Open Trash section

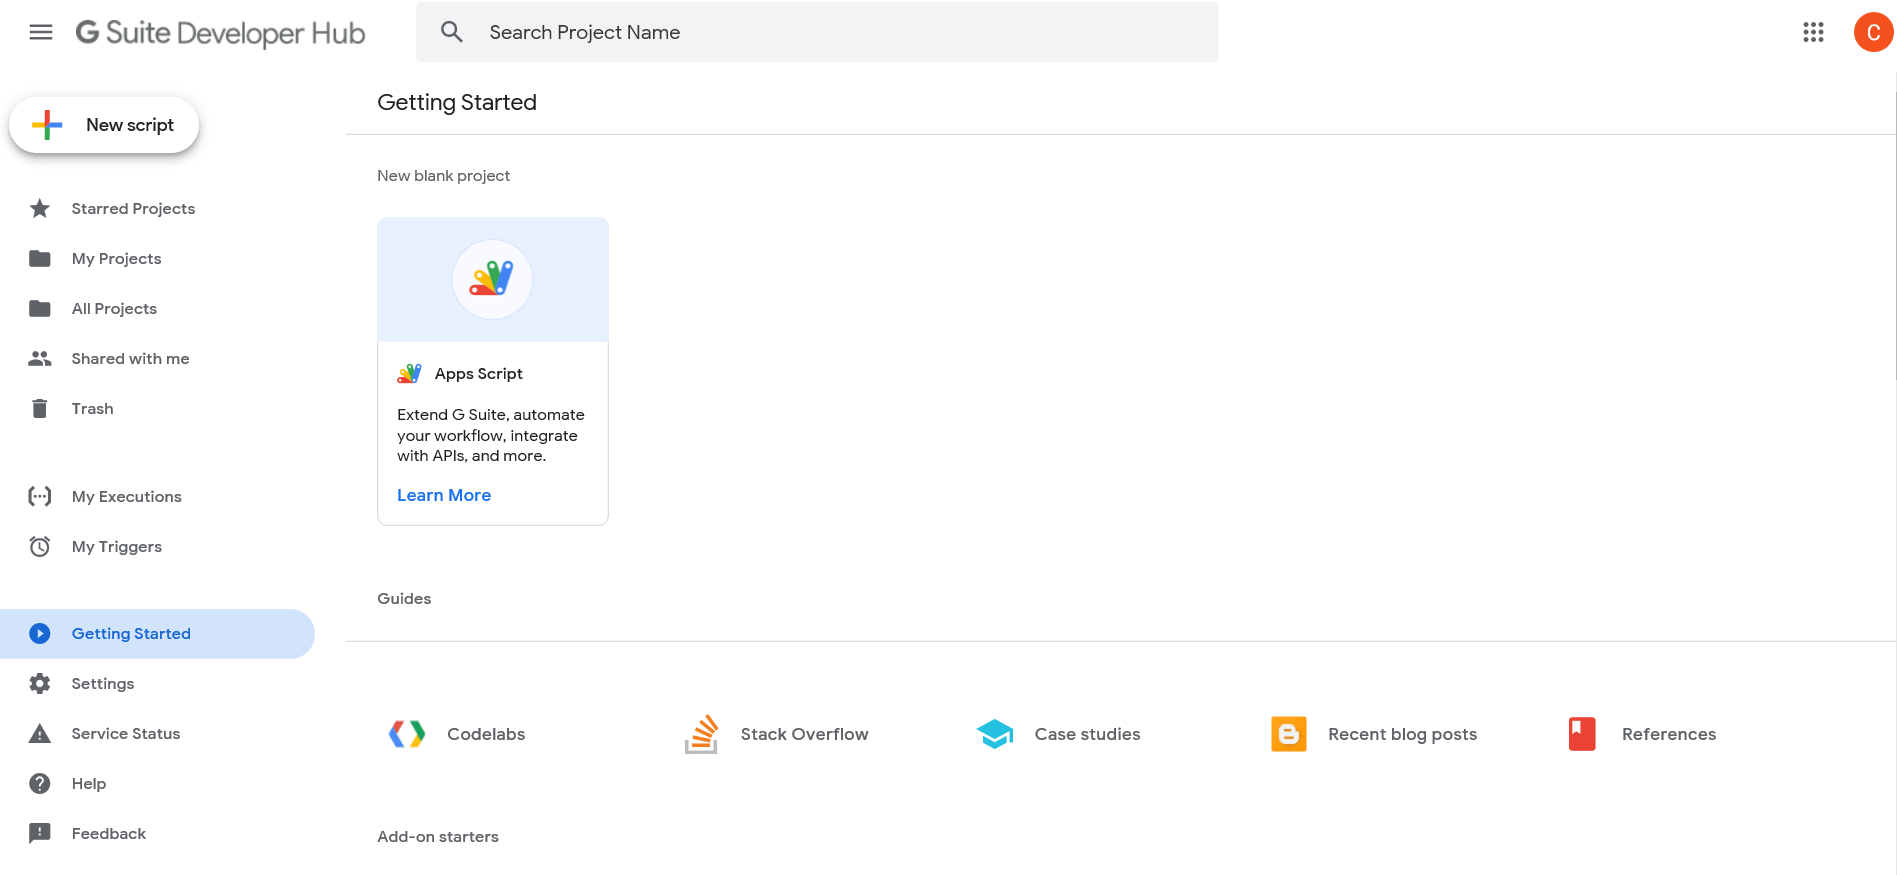click(92, 408)
